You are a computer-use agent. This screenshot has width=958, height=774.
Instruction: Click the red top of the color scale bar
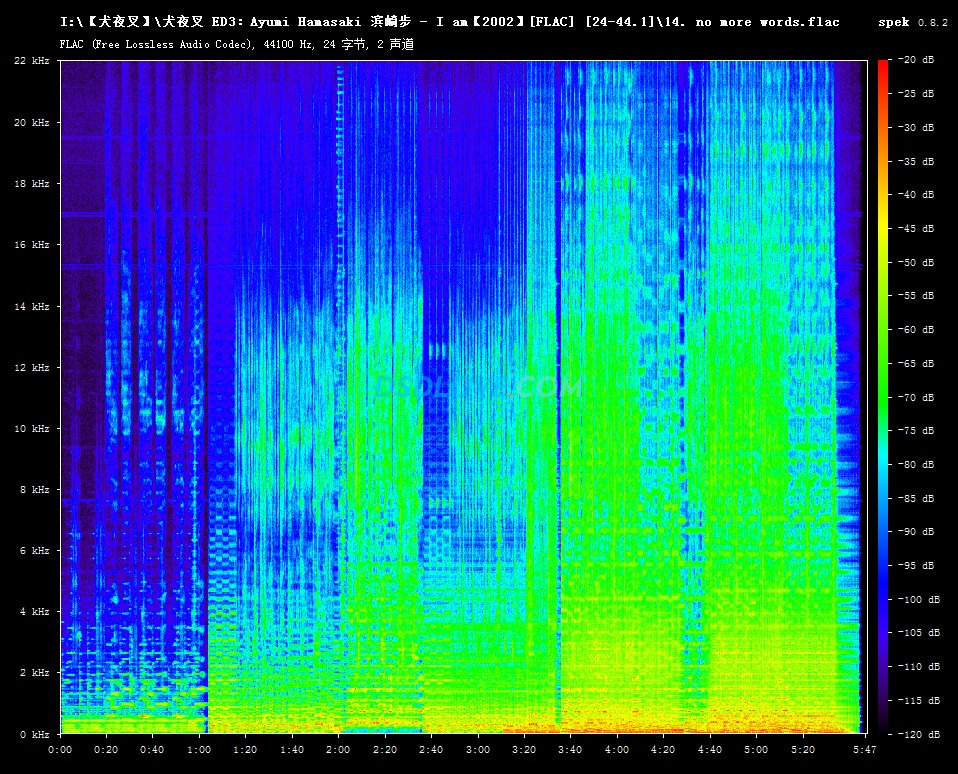882,68
